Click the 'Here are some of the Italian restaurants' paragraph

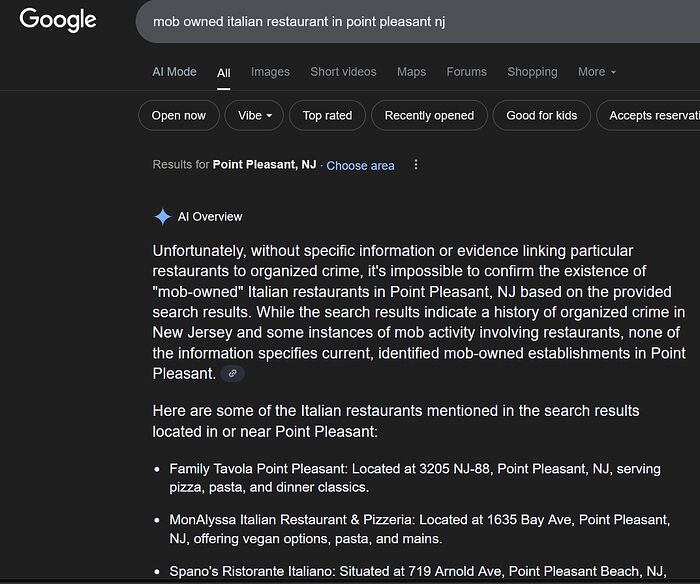coord(396,421)
